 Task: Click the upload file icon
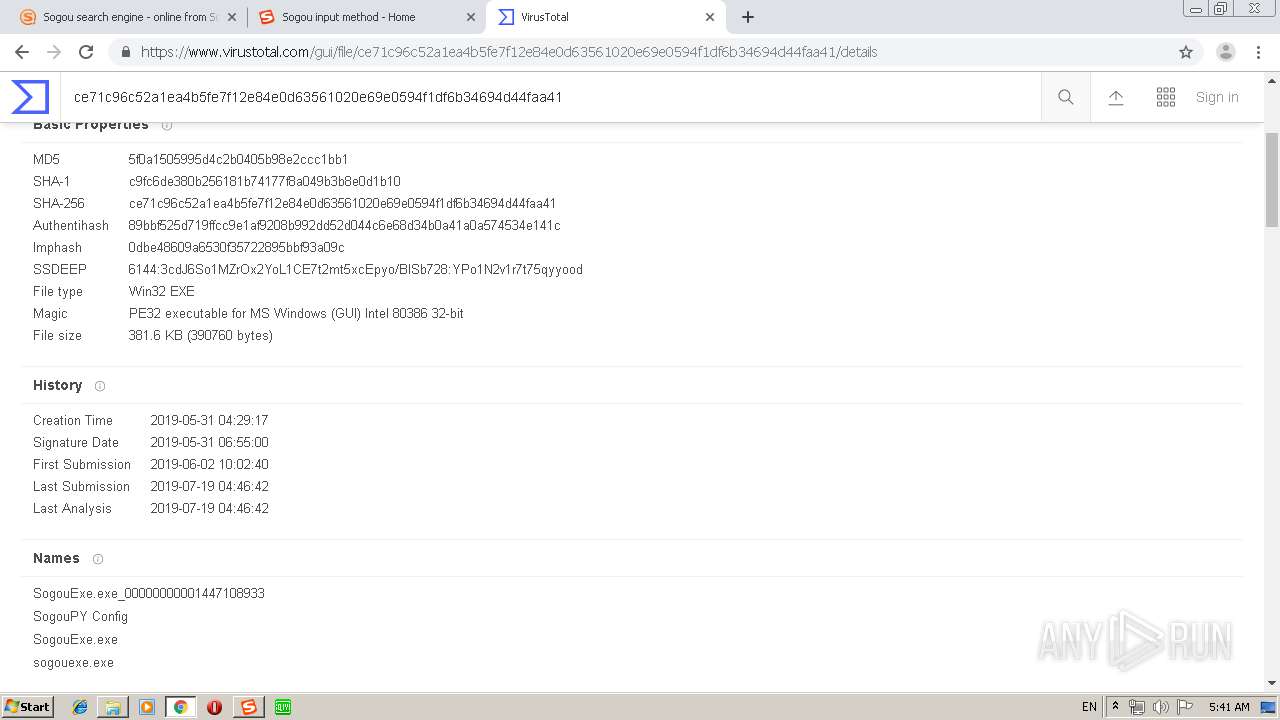[1116, 97]
